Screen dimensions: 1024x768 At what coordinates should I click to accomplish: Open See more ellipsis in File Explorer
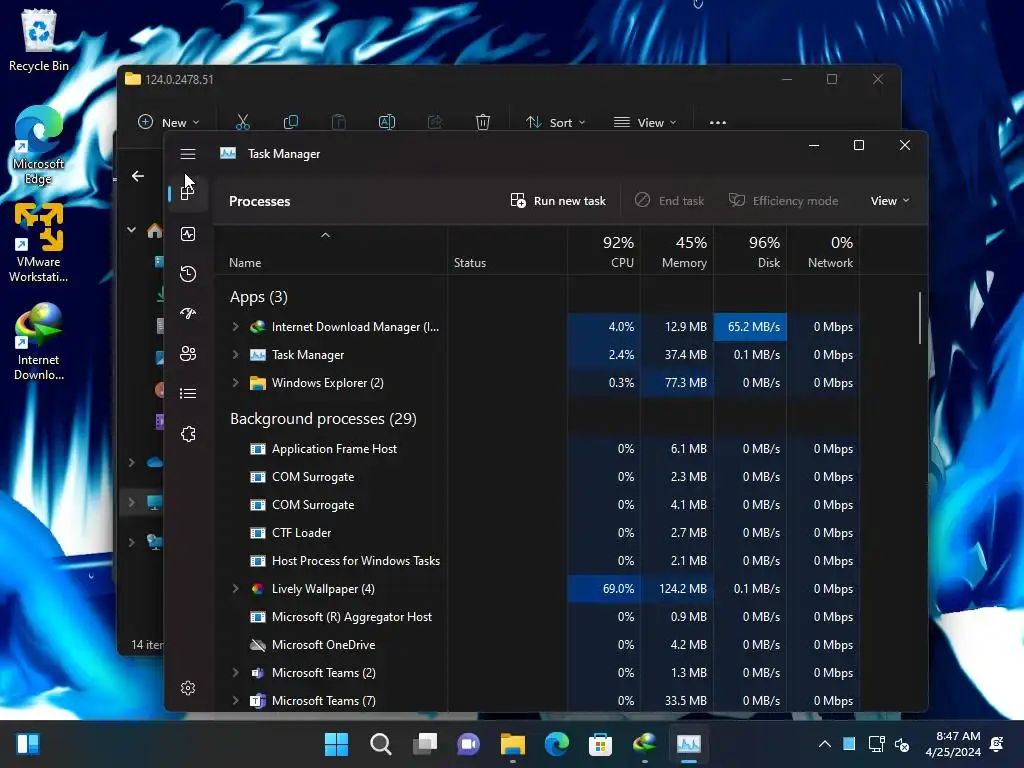[718, 122]
